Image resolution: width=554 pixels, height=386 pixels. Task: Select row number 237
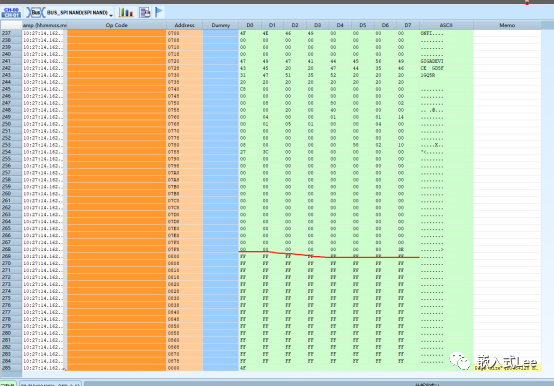click(x=11, y=33)
